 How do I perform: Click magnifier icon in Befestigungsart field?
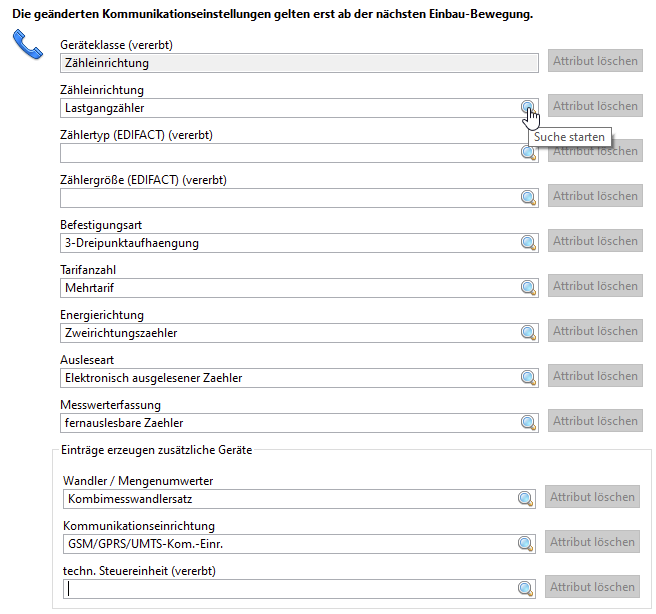pos(528,242)
